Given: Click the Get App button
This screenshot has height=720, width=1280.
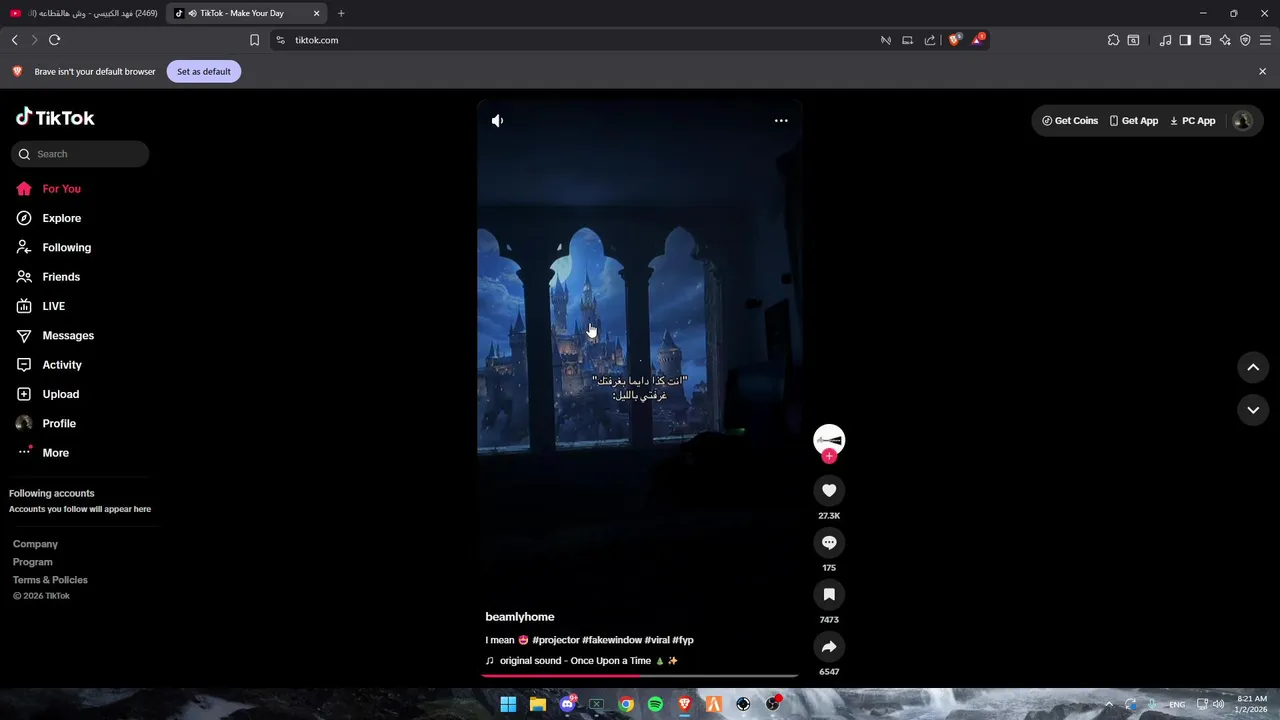Looking at the screenshot, I should click(x=1134, y=121).
